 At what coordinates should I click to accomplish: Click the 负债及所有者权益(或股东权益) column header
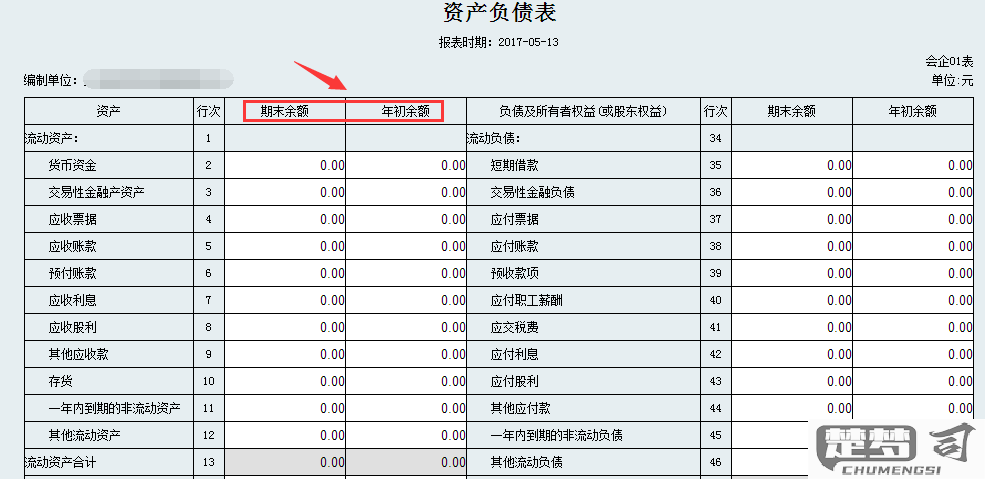tap(583, 111)
